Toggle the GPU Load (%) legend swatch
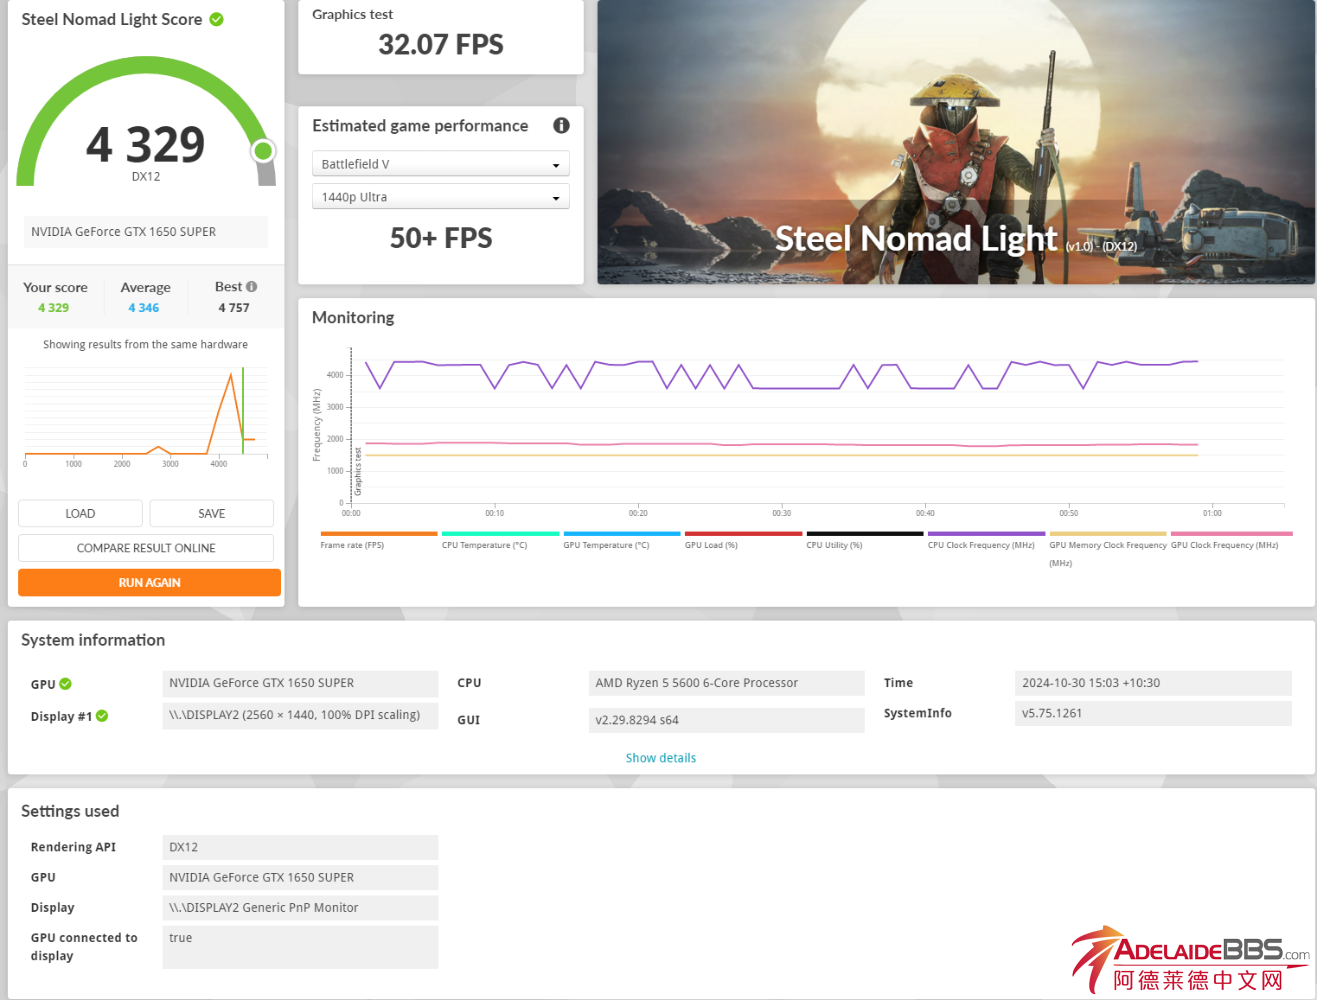The width and height of the screenshot is (1317, 1000). coord(744,534)
